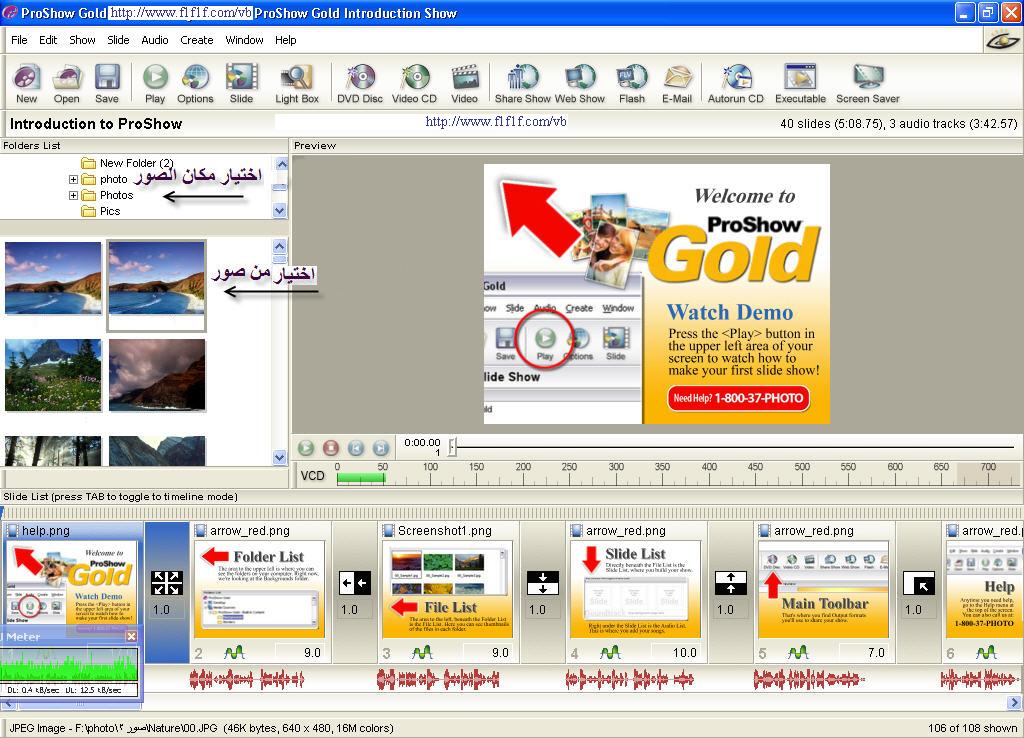The width and height of the screenshot is (1024, 738).
Task: Open the Audio menu
Action: tap(155, 40)
